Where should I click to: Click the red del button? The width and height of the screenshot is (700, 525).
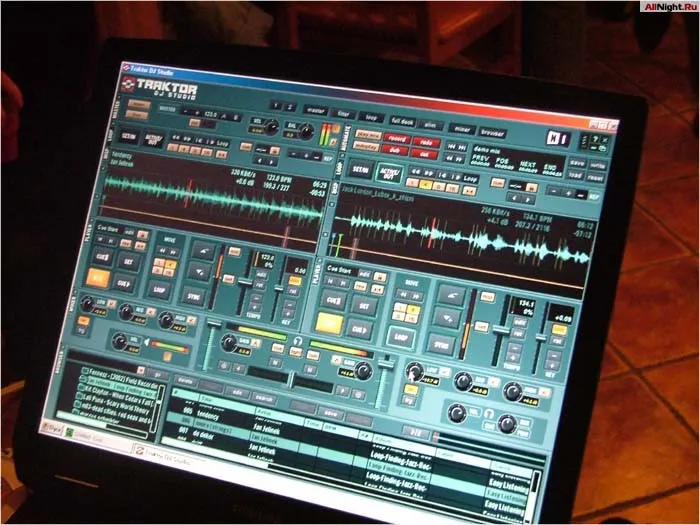[423, 154]
